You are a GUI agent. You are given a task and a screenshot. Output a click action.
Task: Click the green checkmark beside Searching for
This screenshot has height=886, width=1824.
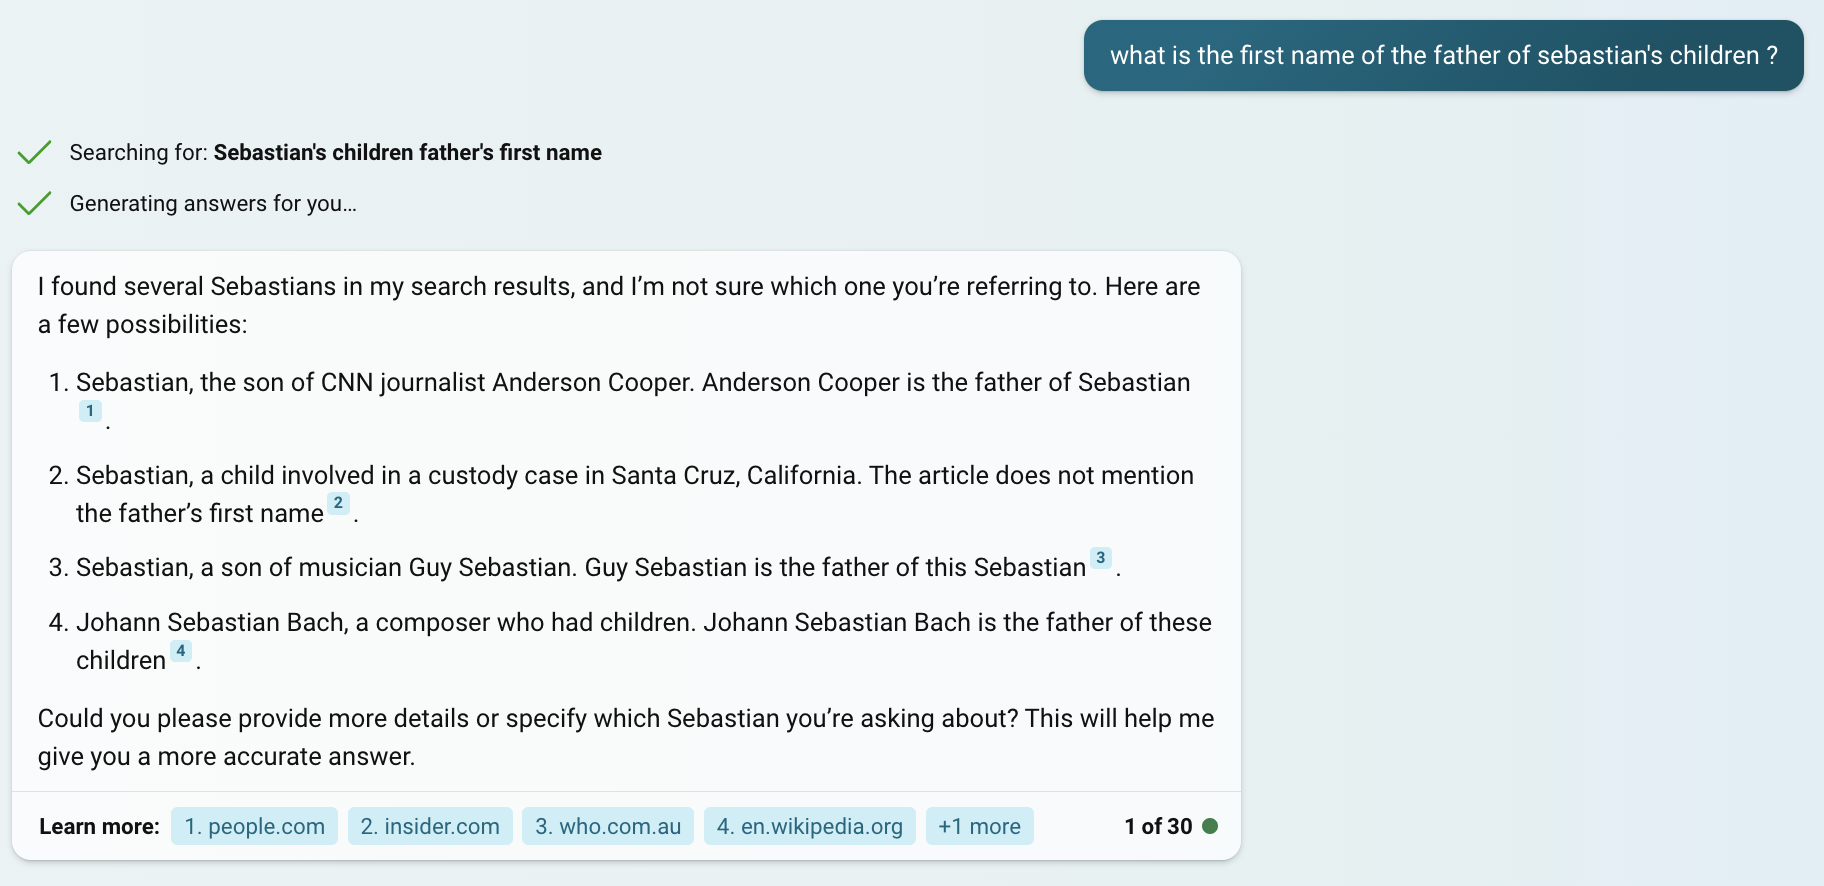[x=34, y=152]
